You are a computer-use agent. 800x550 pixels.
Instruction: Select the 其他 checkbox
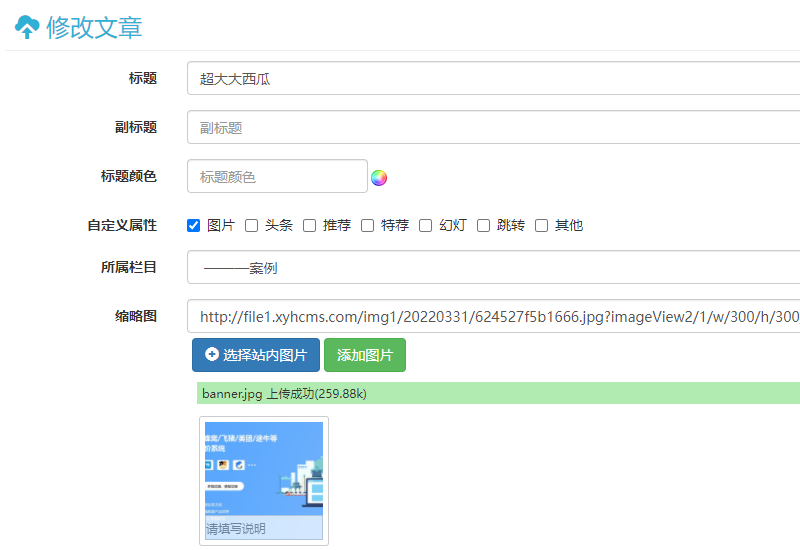click(542, 226)
